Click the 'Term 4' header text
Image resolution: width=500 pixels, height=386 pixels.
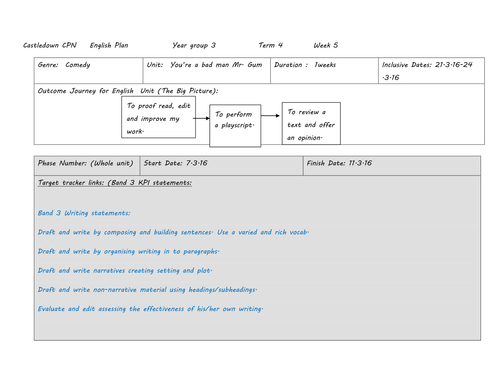click(270, 45)
